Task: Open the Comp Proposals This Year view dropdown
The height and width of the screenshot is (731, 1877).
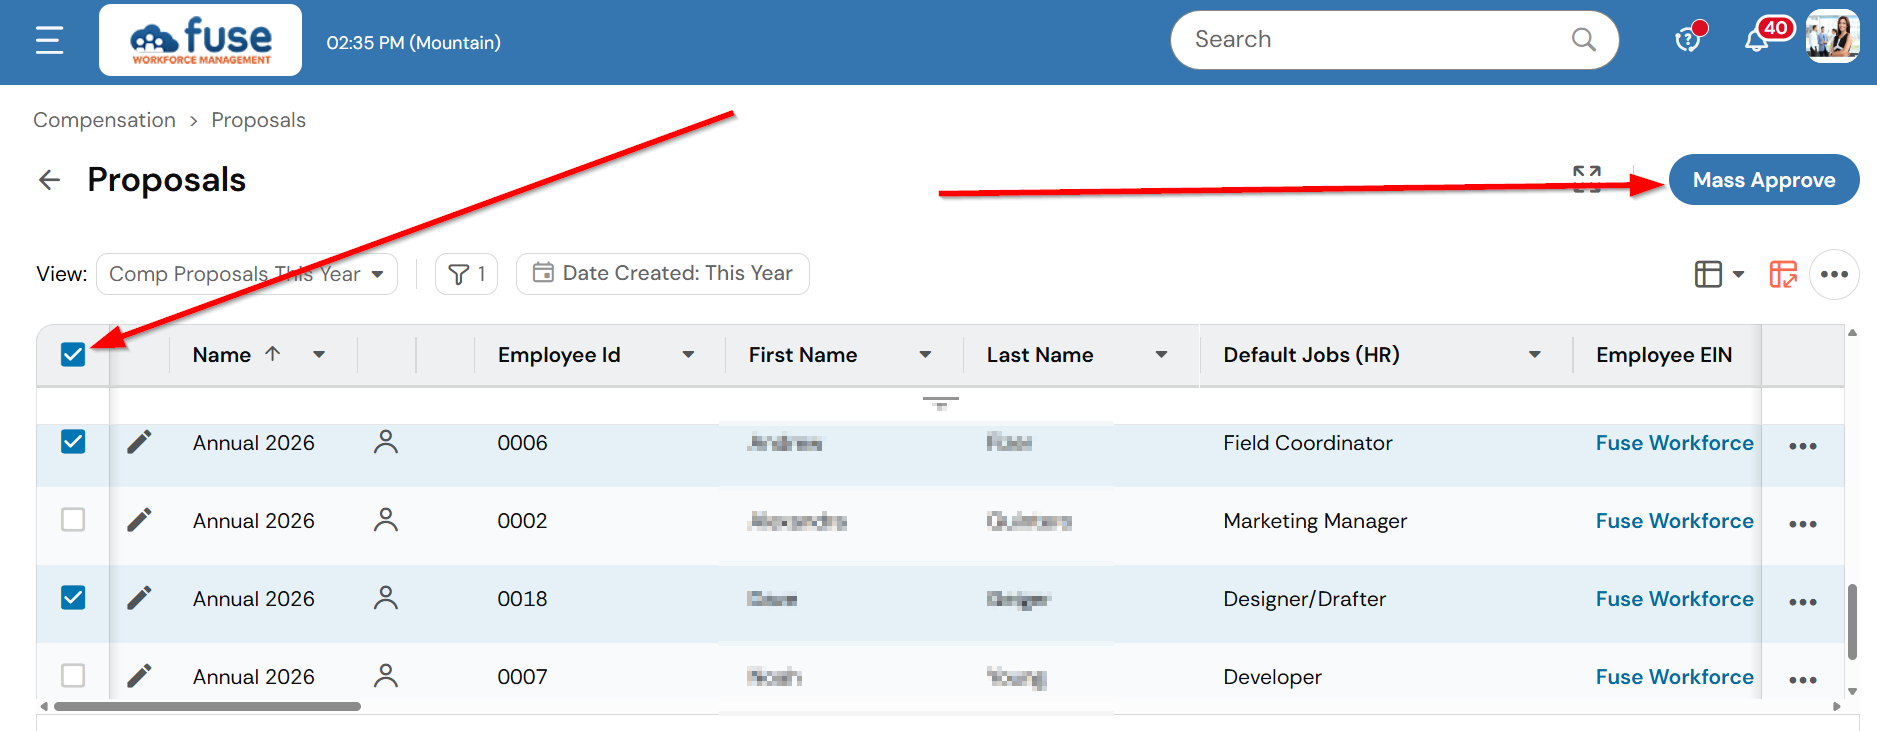Action: (246, 274)
